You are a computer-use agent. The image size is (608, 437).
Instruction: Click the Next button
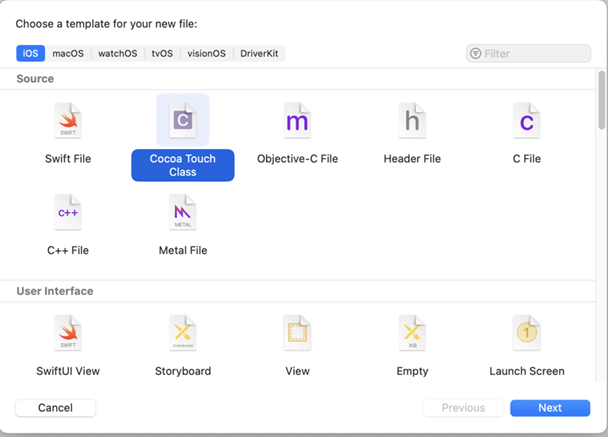549,408
